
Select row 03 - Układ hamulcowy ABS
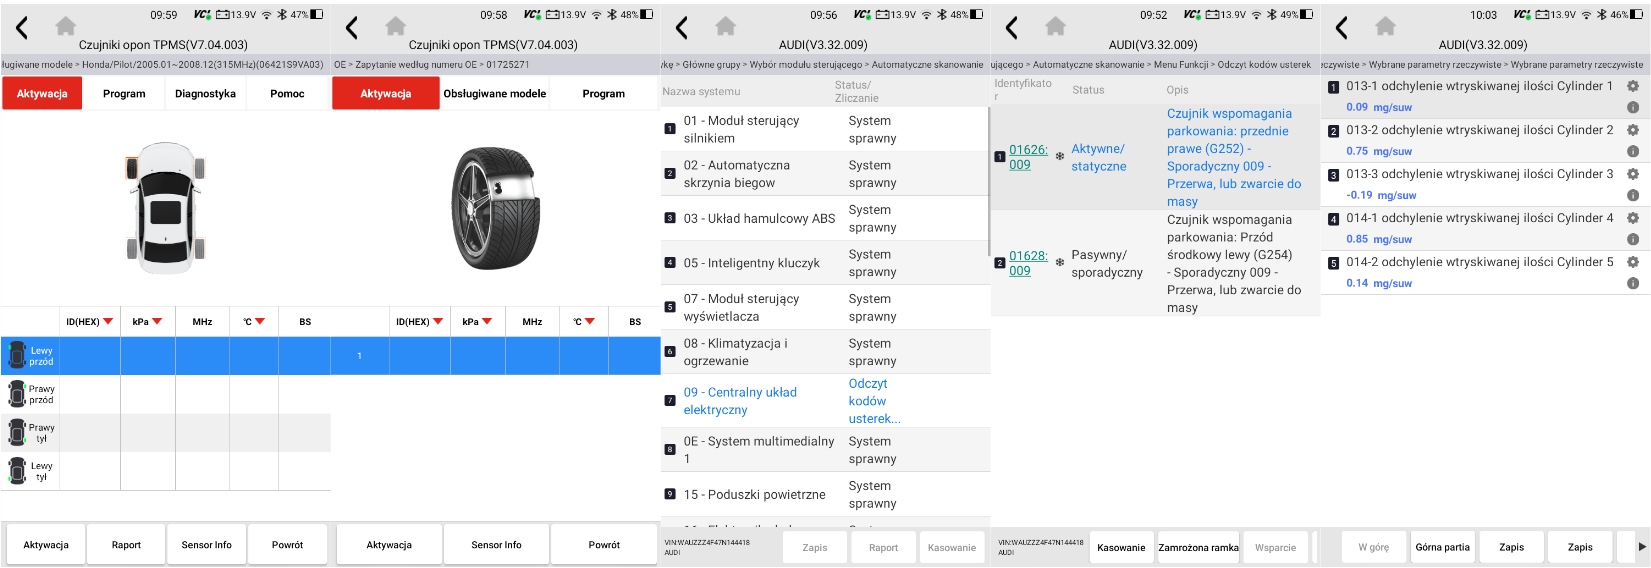click(x=825, y=218)
